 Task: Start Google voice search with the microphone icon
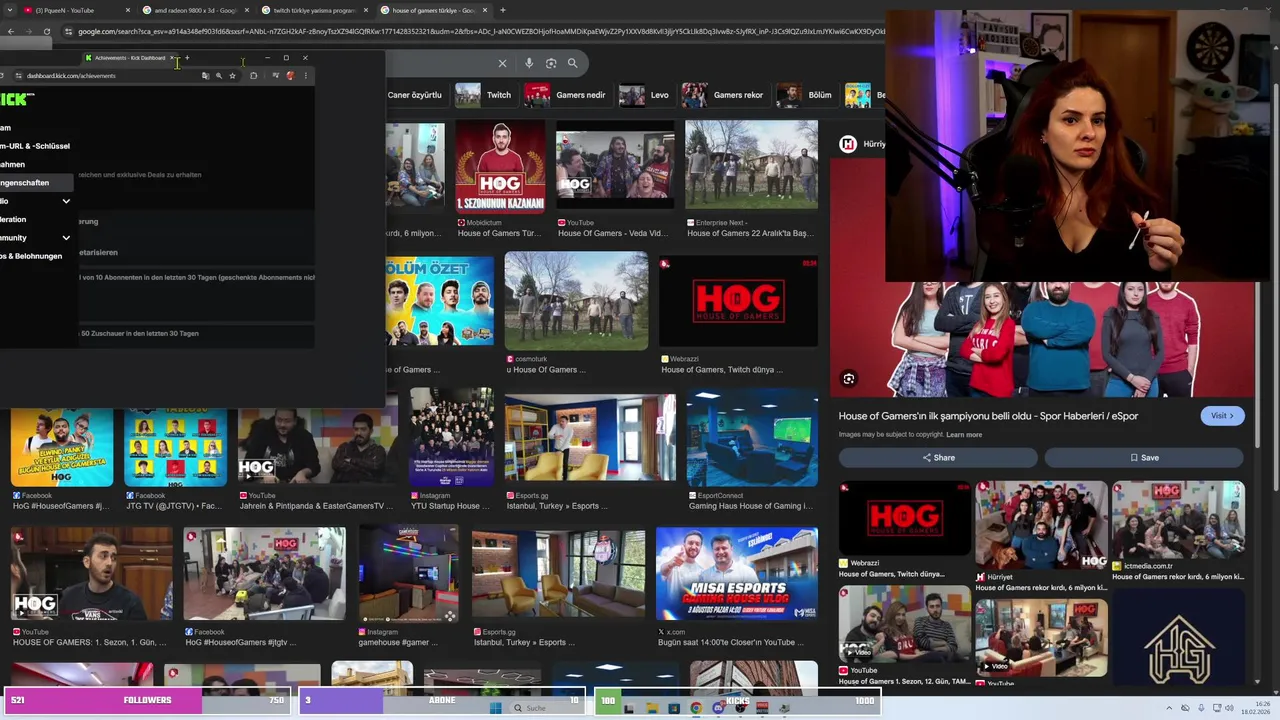(529, 63)
